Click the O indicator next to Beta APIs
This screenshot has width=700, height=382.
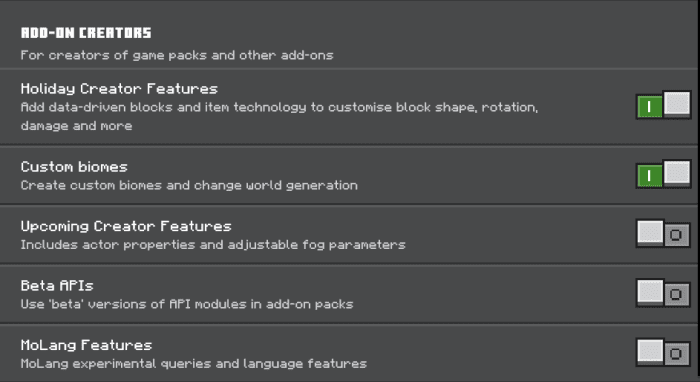676,294
